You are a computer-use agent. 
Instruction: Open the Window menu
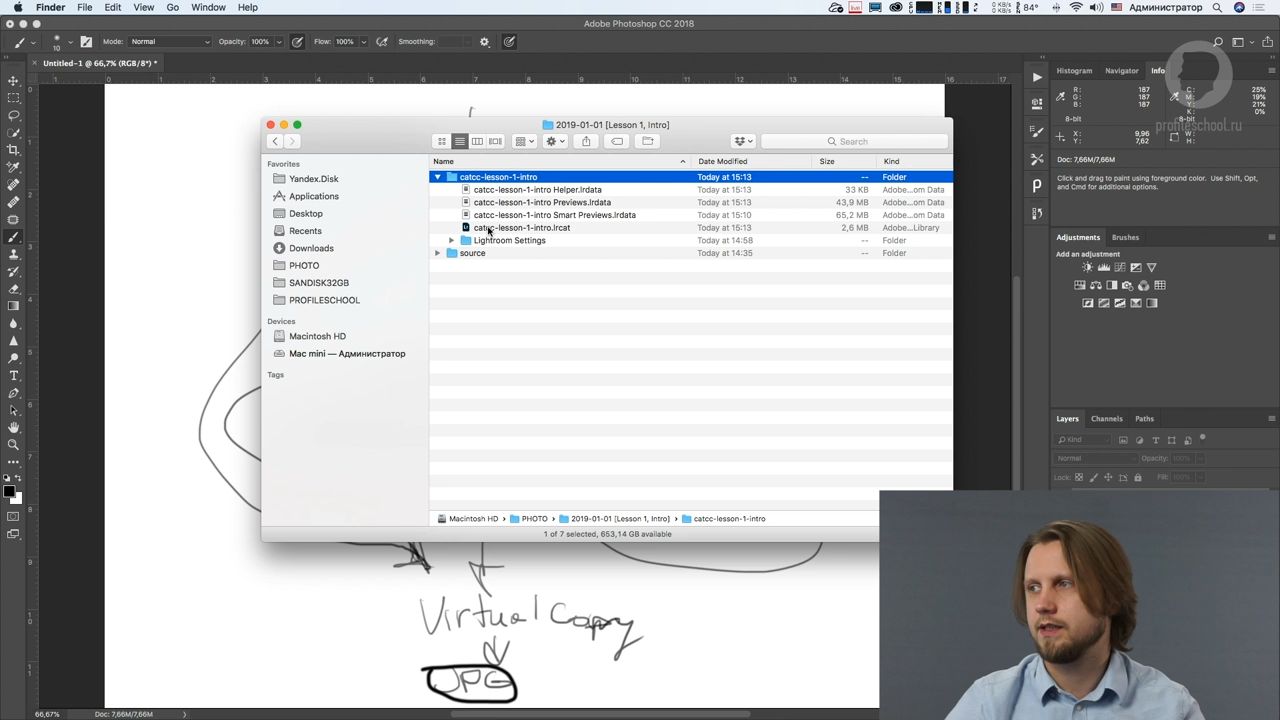click(x=208, y=7)
